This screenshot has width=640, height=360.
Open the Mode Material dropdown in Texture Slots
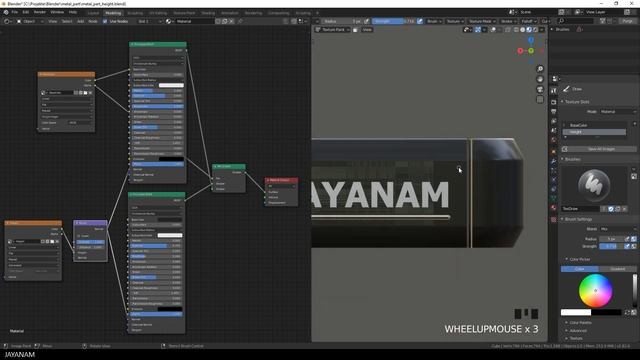coord(618,111)
